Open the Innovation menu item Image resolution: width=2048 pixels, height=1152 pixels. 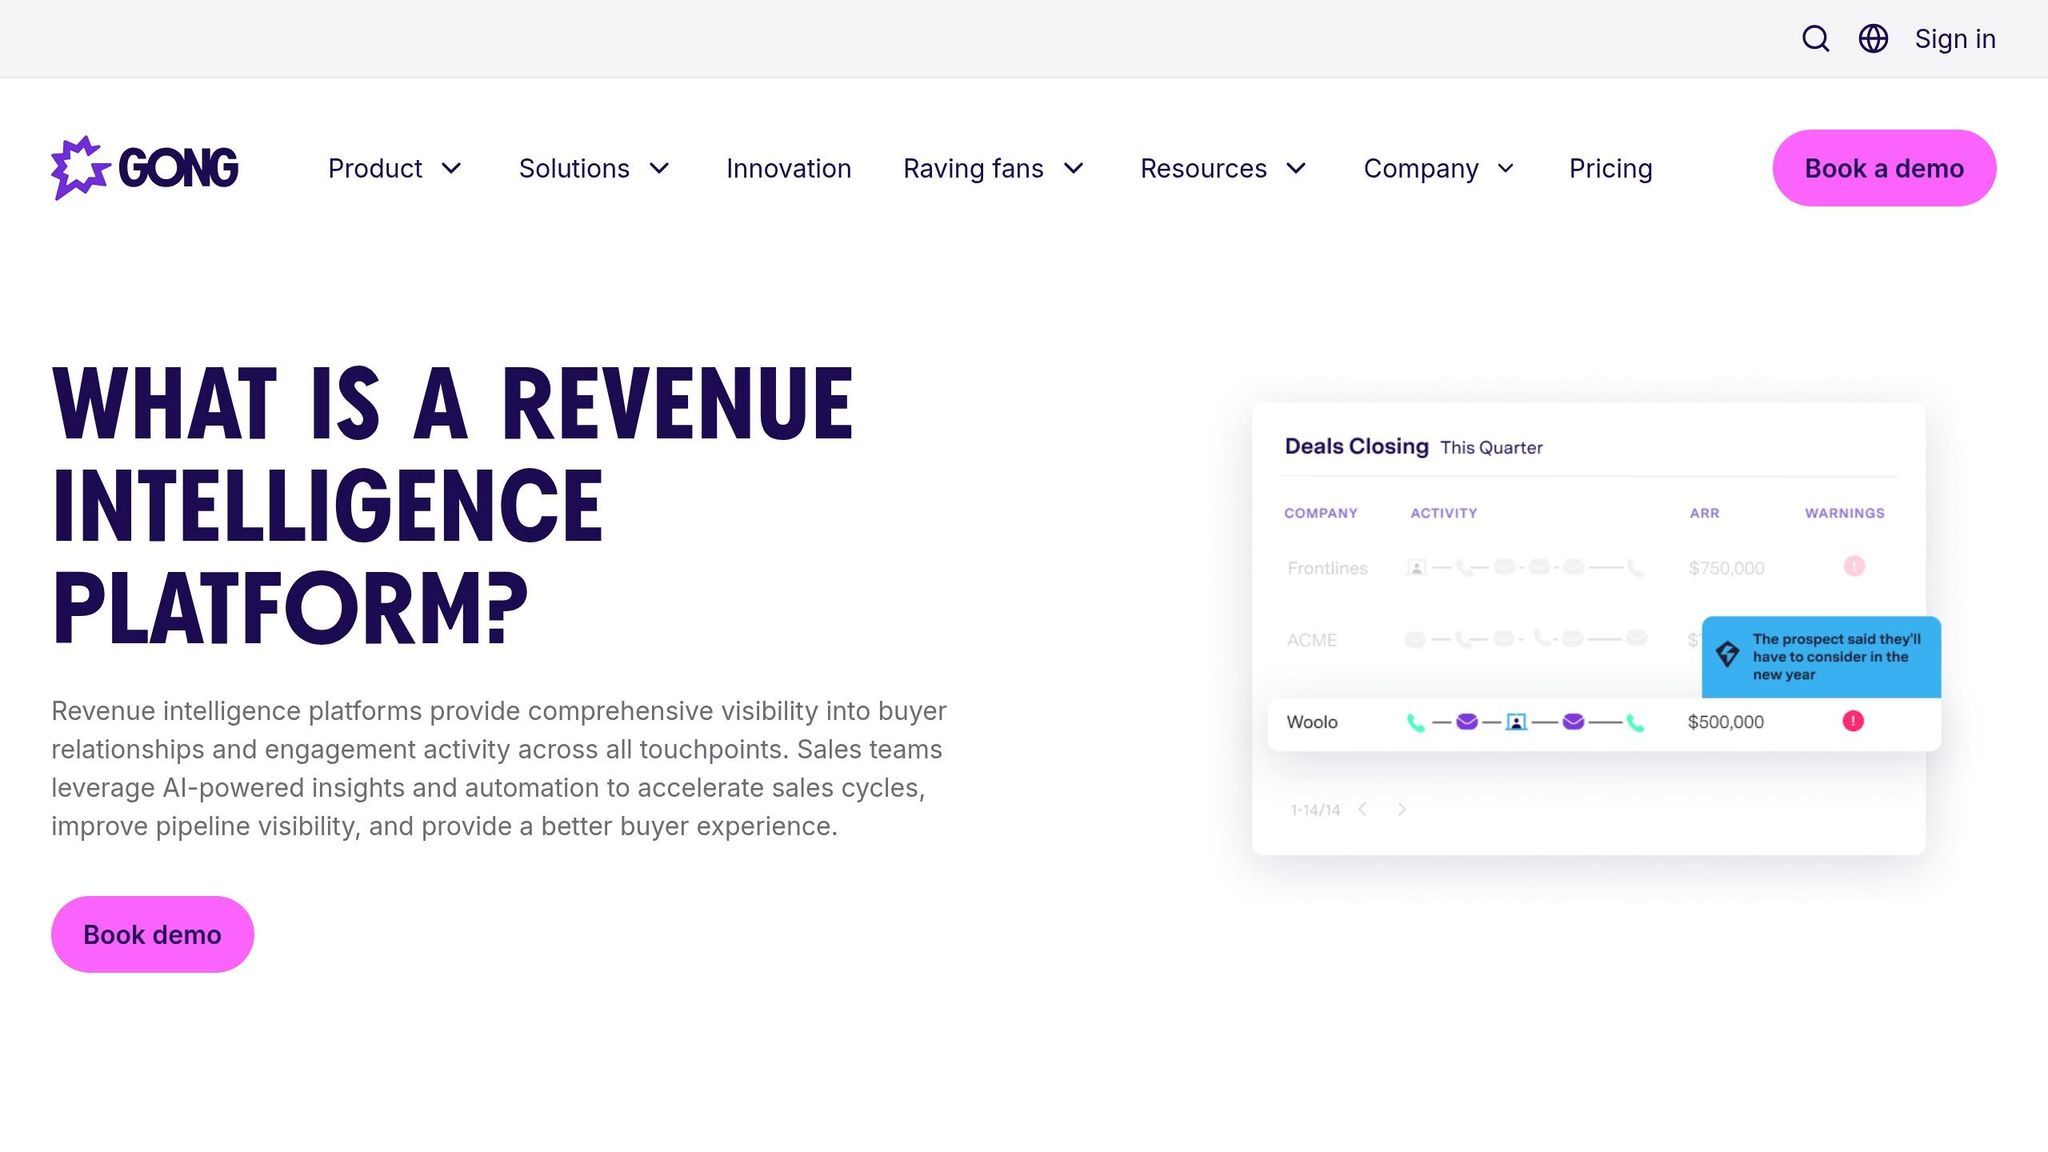tap(788, 169)
